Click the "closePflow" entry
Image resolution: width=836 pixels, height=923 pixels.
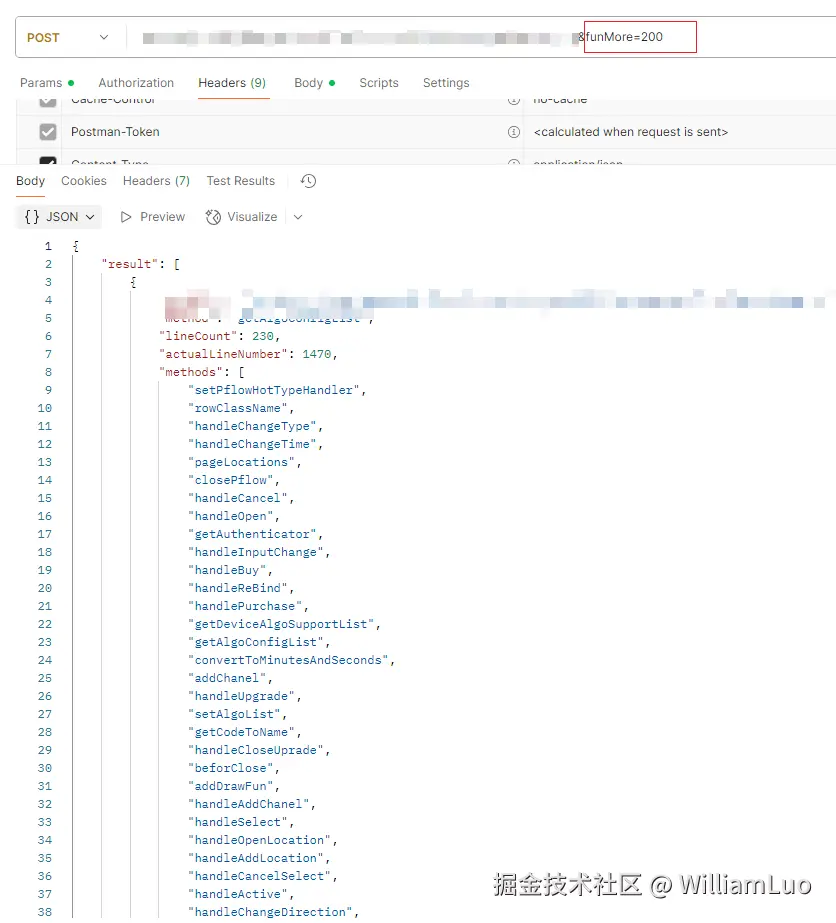click(x=231, y=480)
